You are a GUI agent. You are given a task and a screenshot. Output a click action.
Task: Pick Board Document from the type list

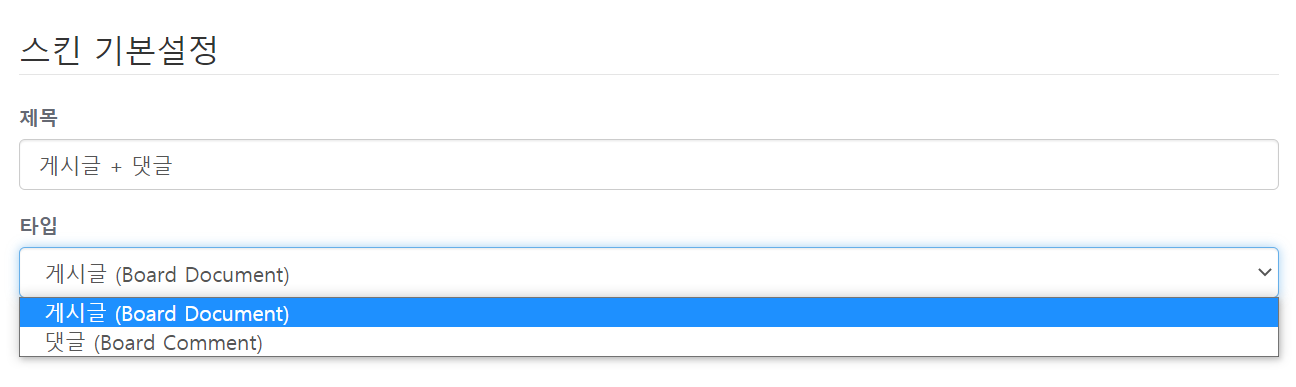coord(649,313)
